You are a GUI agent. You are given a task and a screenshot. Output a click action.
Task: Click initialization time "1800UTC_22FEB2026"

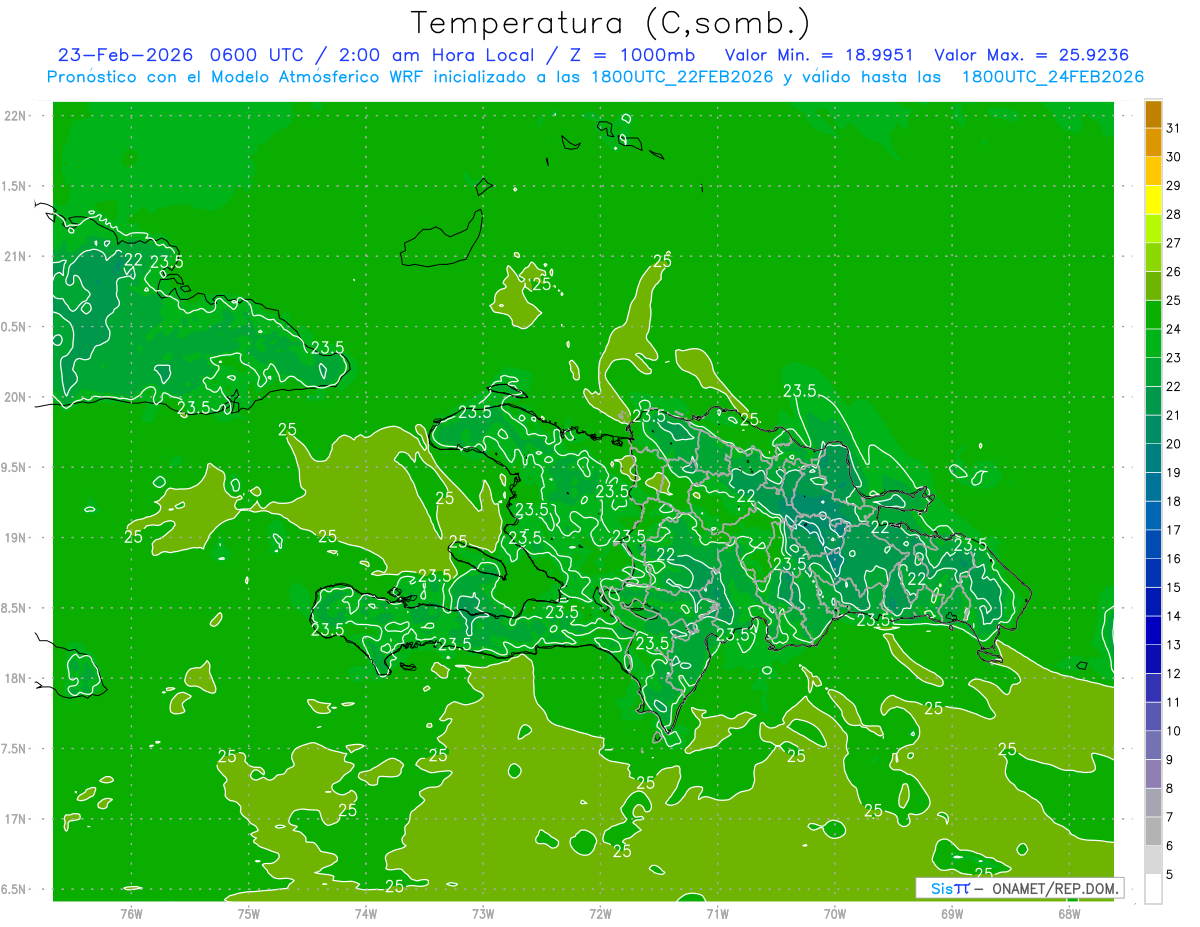click(682, 77)
